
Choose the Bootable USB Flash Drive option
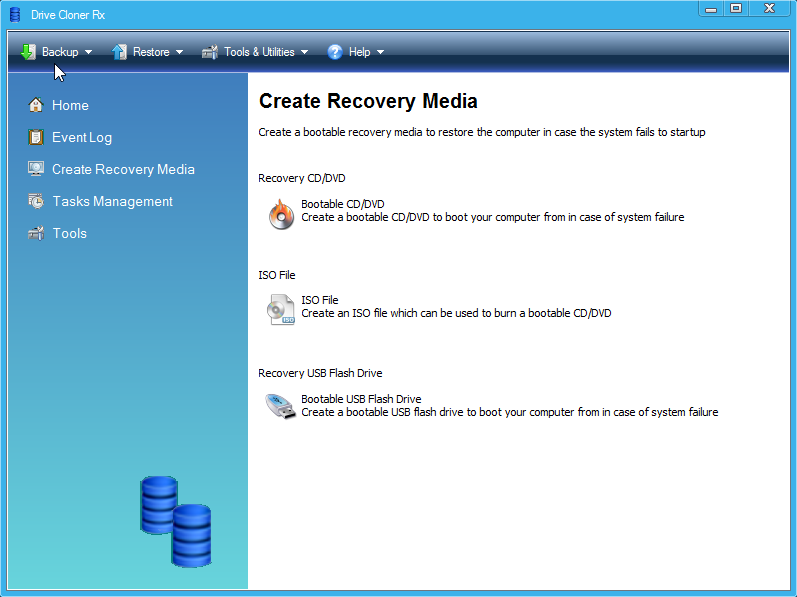(x=361, y=399)
